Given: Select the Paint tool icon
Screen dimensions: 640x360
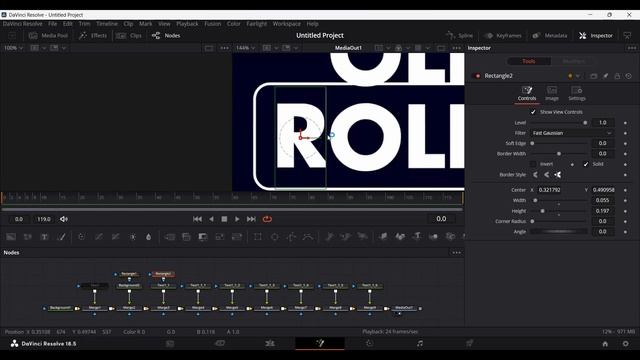Looking at the screenshot, I should (x=62, y=237).
